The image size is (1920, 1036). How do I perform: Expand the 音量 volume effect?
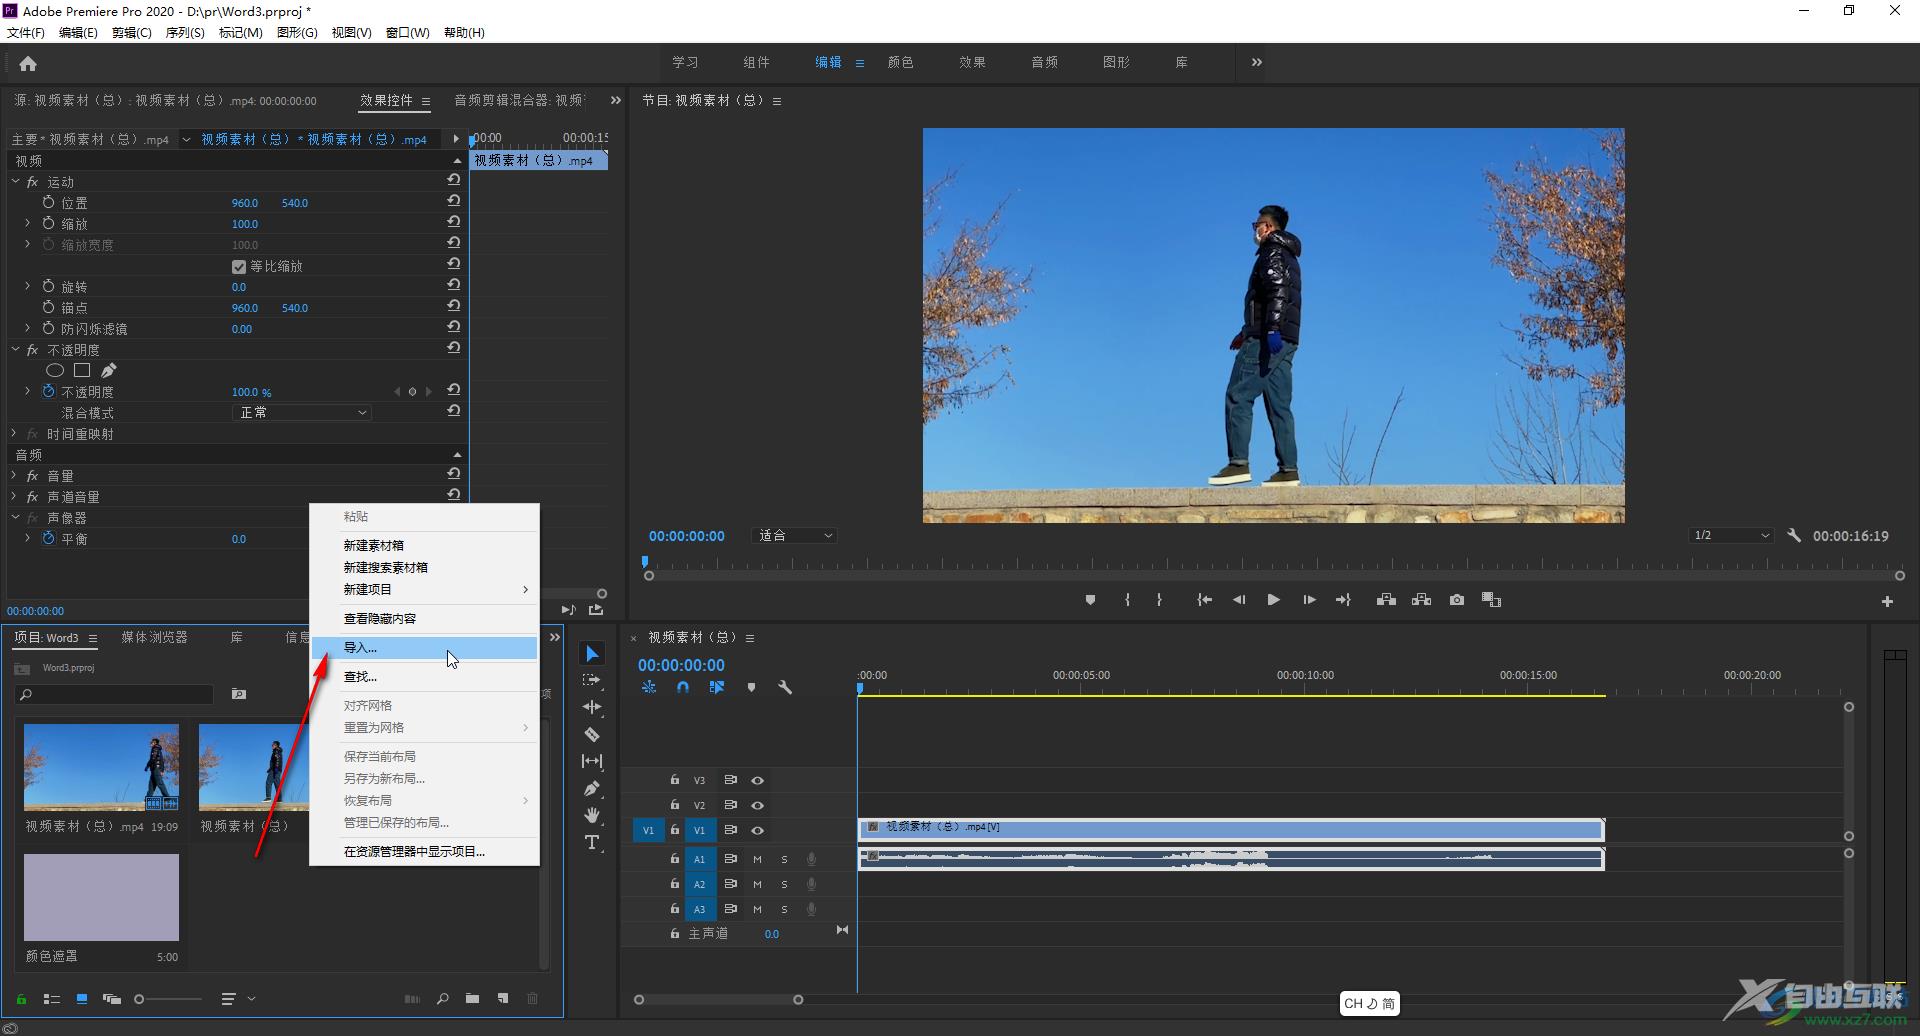tap(15, 476)
